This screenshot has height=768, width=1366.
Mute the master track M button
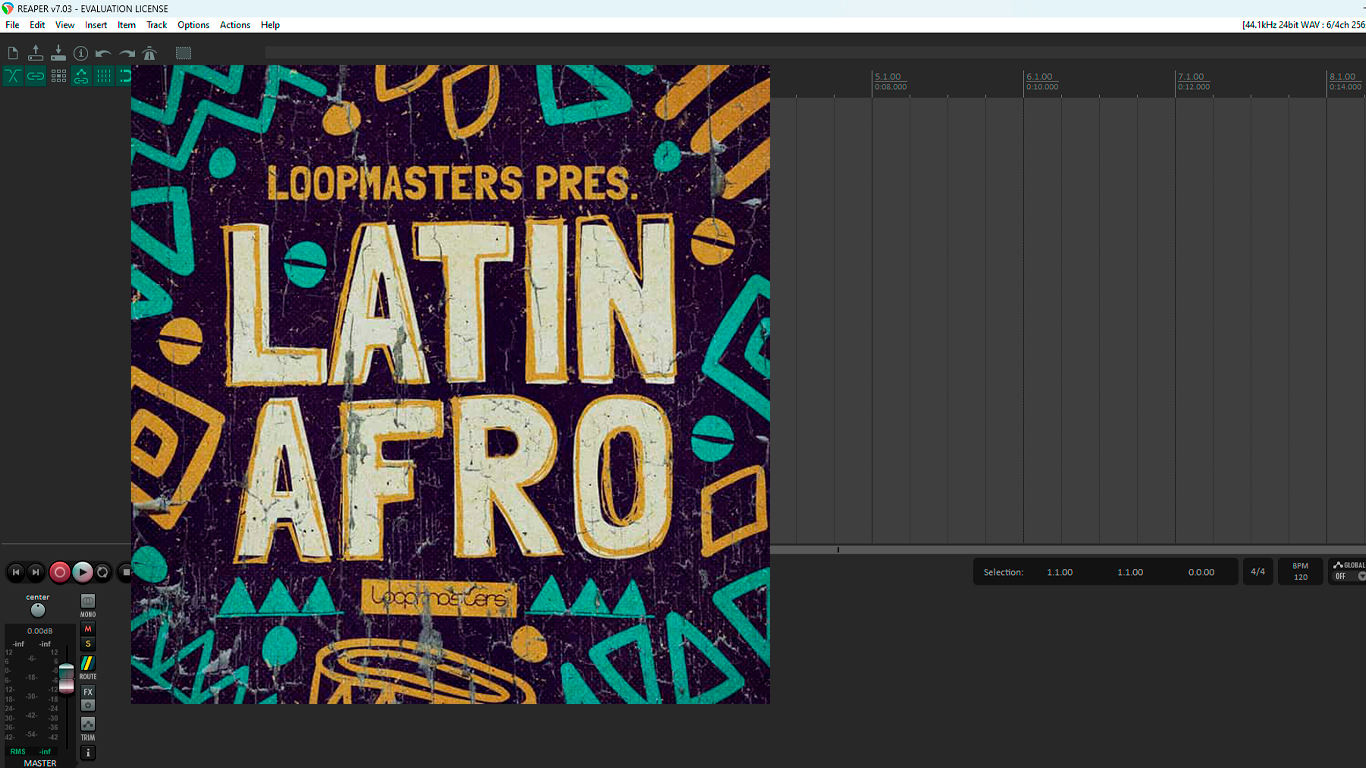(x=88, y=629)
